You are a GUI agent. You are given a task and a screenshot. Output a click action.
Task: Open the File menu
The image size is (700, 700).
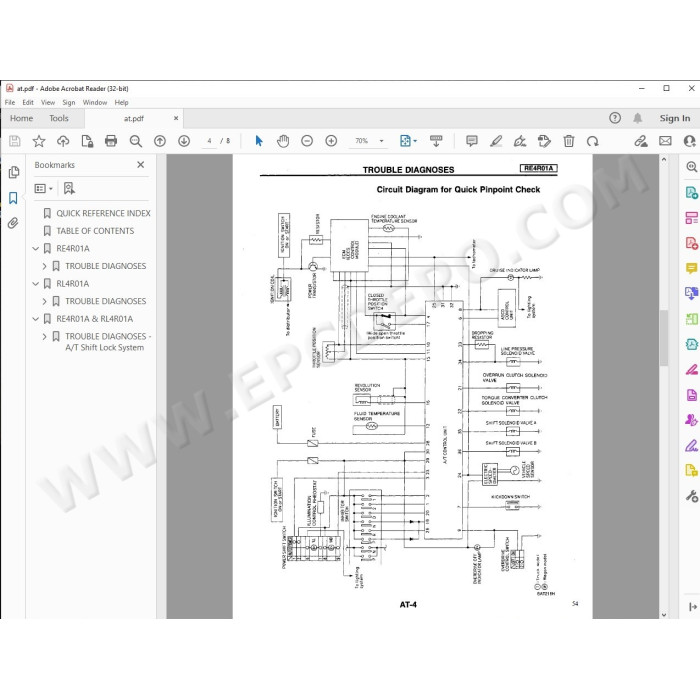pyautogui.click(x=10, y=103)
